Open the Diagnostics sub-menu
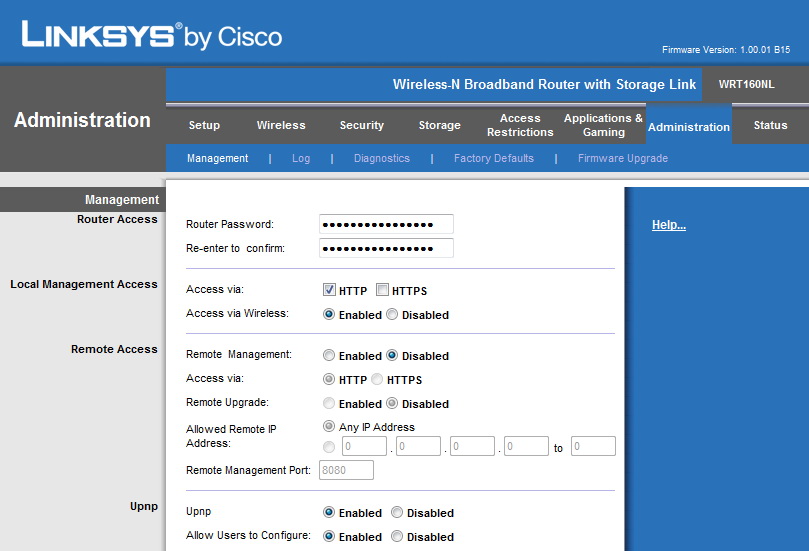 pos(382,158)
